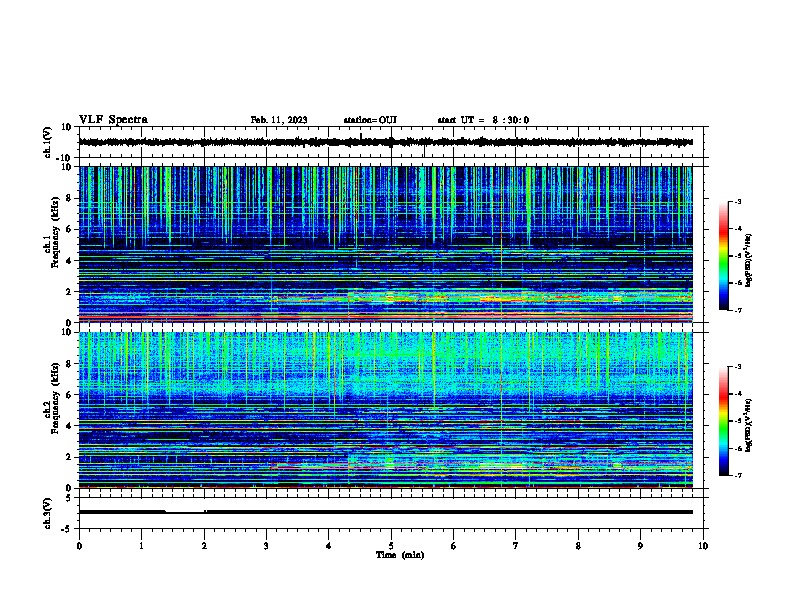Image resolution: width=792 pixels, height=612 pixels.
Task: Click the time axis tick label "1"
Action: (141, 546)
